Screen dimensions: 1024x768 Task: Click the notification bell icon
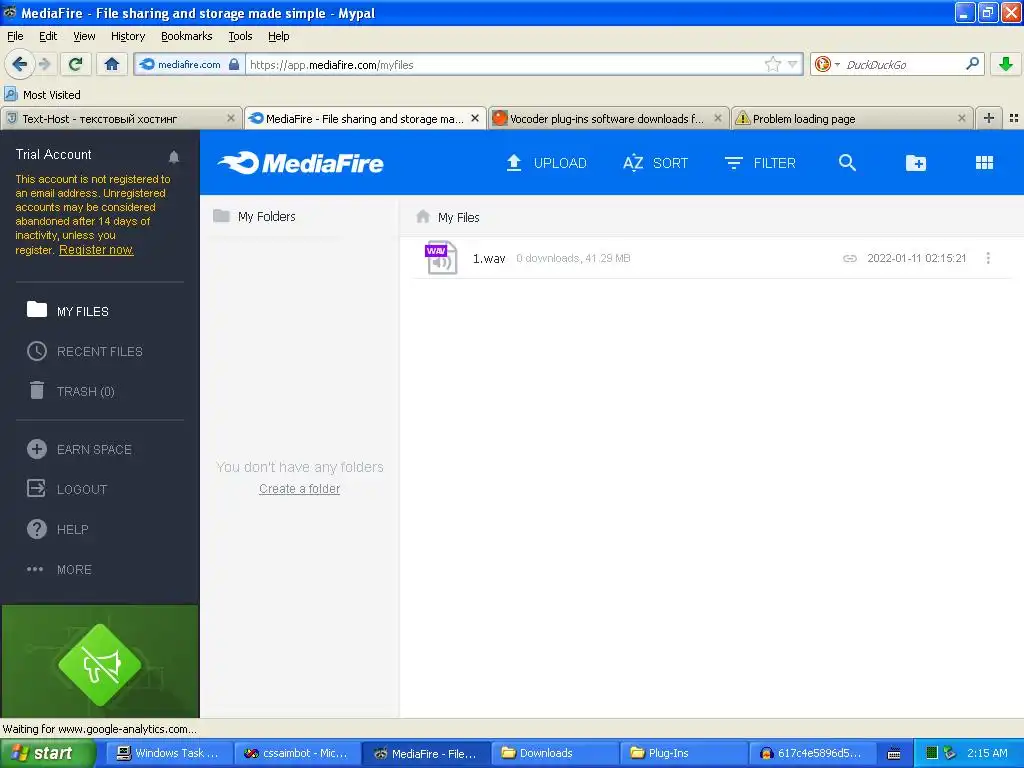(x=174, y=157)
